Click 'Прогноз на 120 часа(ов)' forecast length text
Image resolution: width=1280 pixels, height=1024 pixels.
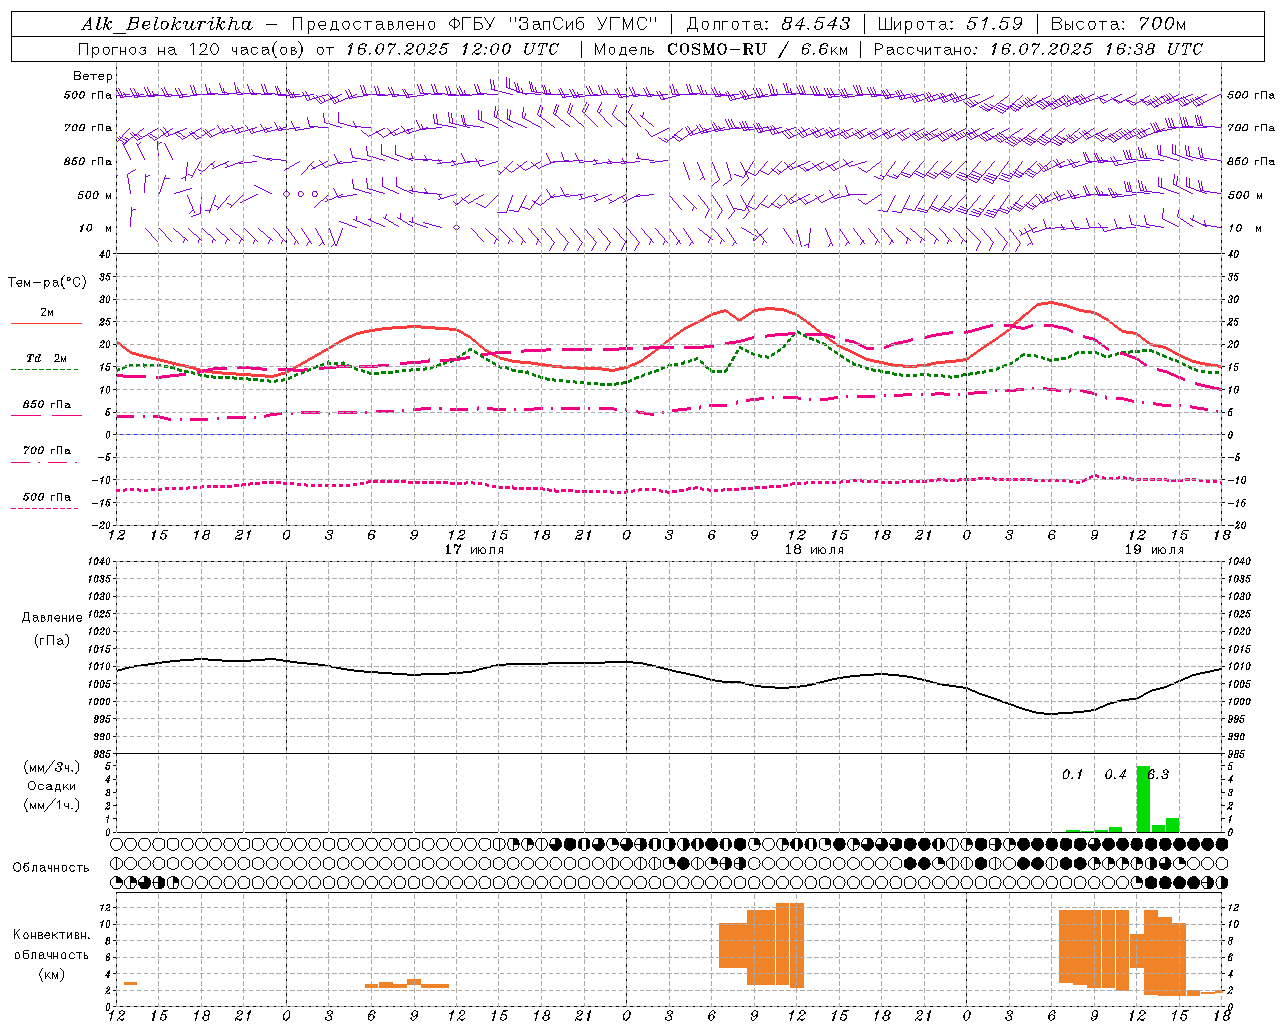click(x=192, y=49)
